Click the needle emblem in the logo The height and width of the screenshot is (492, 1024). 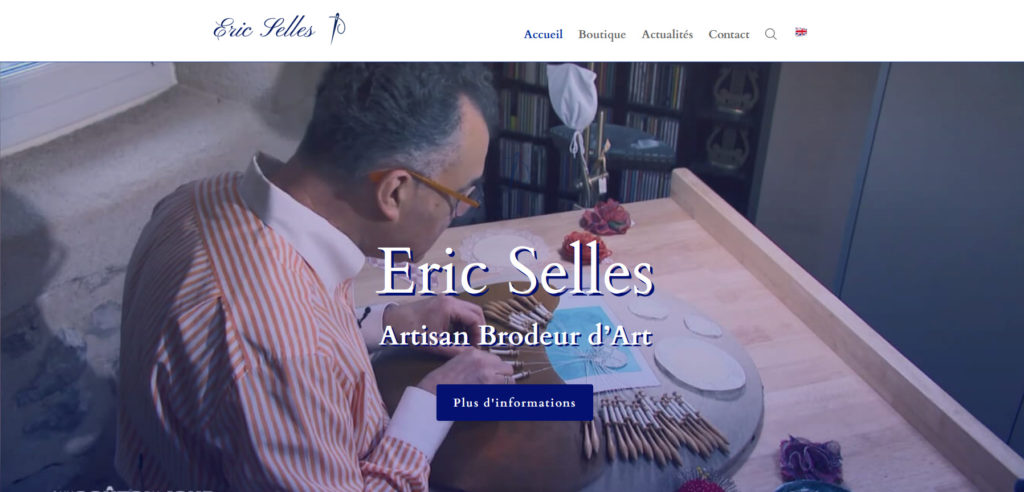336,28
